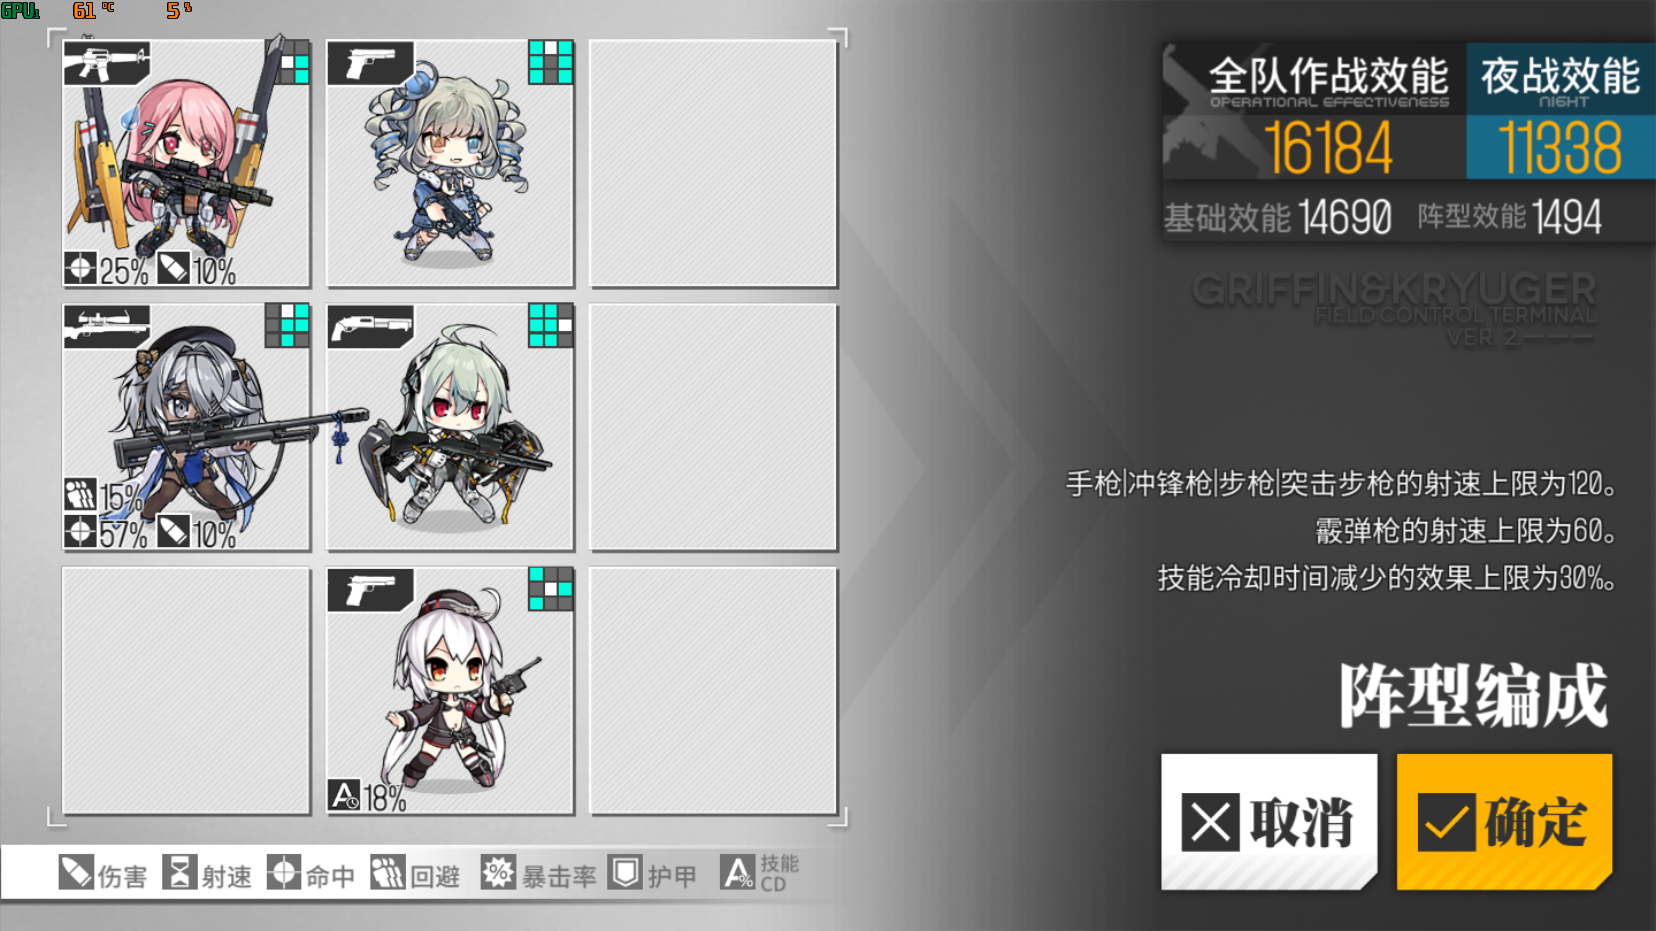The height and width of the screenshot is (931, 1656).
Task: Open the 夜战效能 night effectiveness tab
Action: click(1560, 112)
